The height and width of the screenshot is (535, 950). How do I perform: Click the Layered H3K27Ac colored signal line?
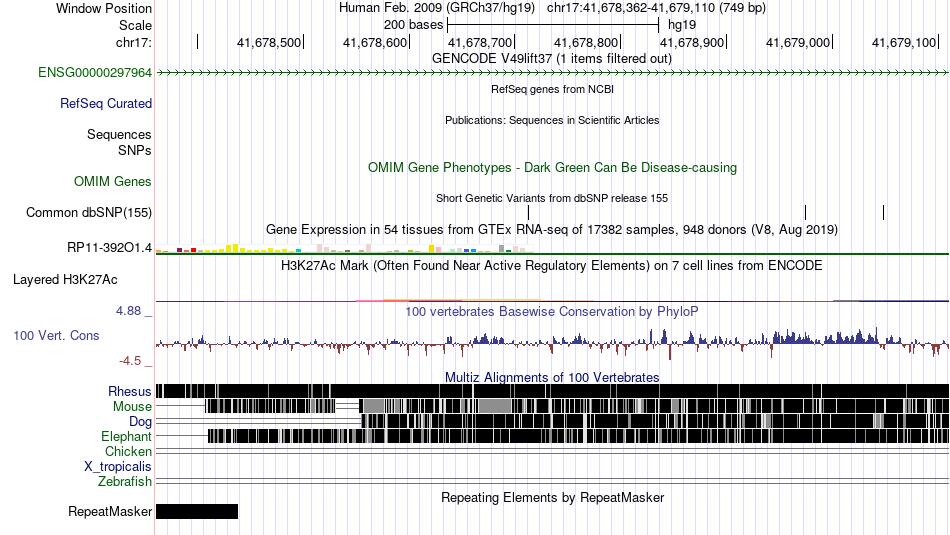[x=553, y=301]
